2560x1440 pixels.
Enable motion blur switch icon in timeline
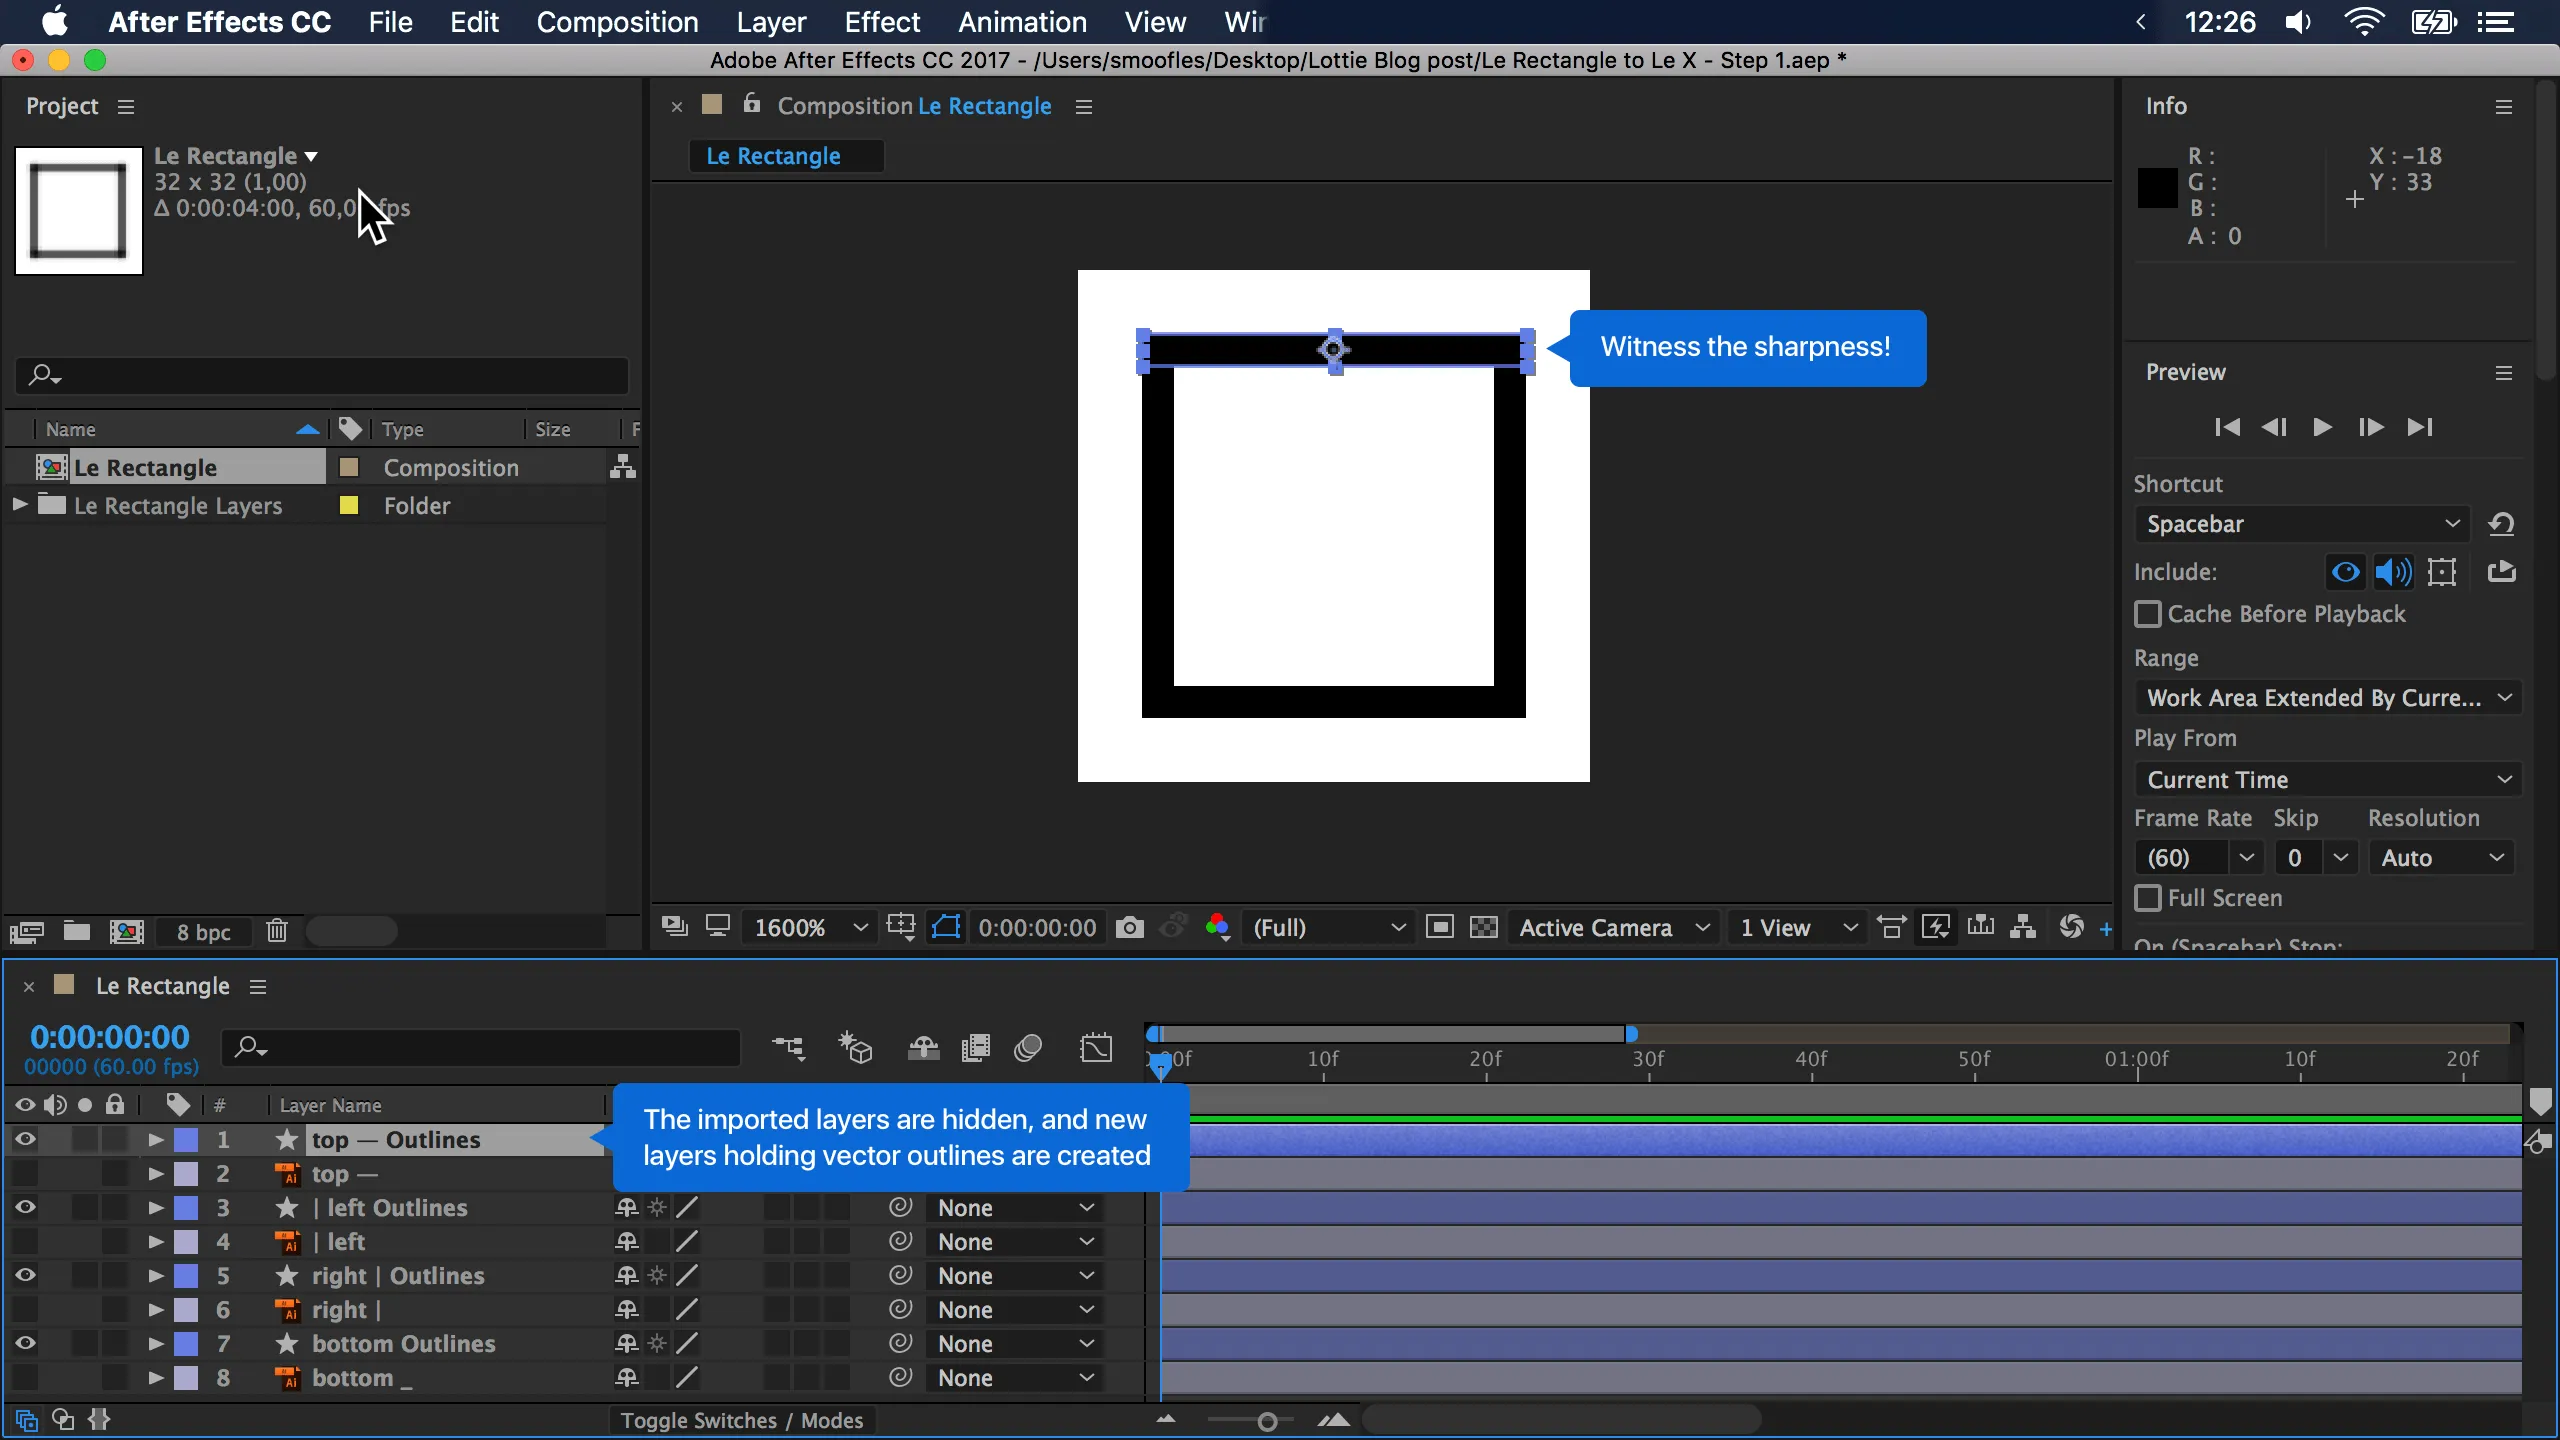pyautogui.click(x=1028, y=1047)
